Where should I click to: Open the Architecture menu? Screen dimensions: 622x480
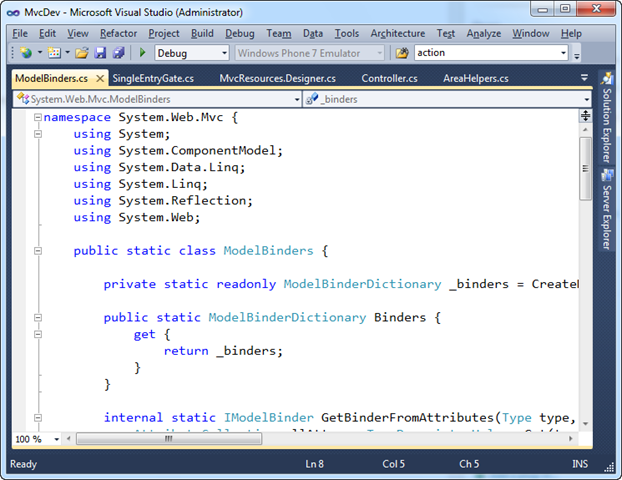(397, 34)
